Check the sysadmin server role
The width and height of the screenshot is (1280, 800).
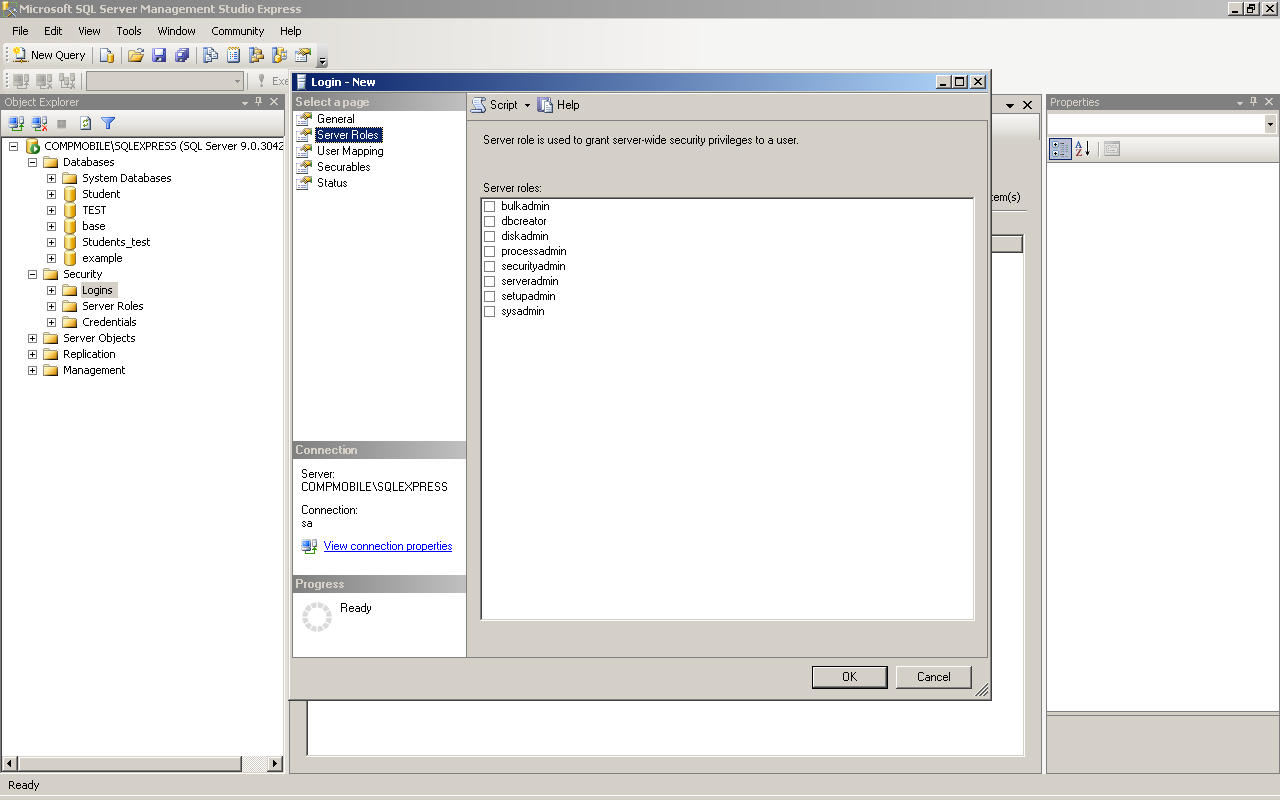(x=490, y=311)
